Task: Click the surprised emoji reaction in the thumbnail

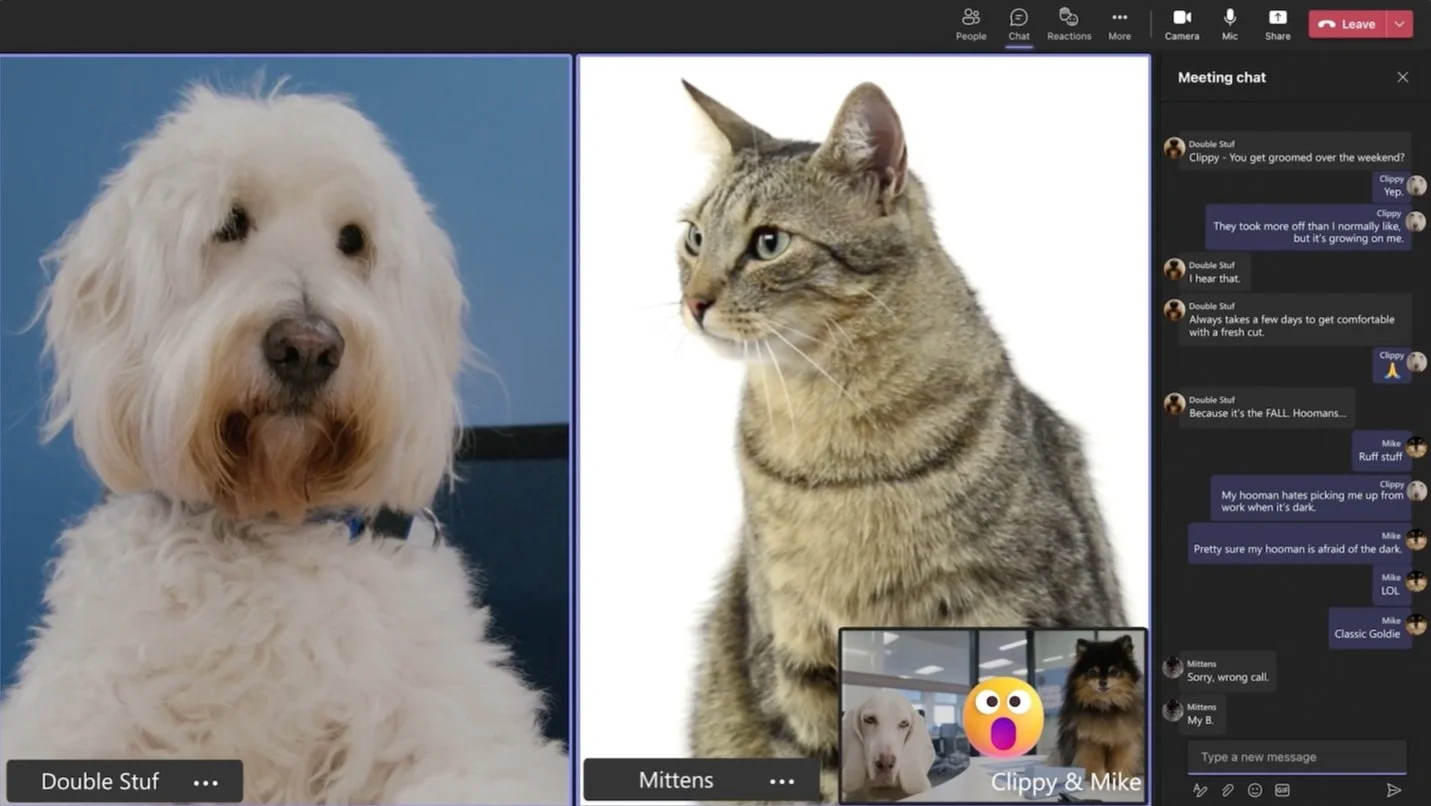Action: [x=1003, y=716]
